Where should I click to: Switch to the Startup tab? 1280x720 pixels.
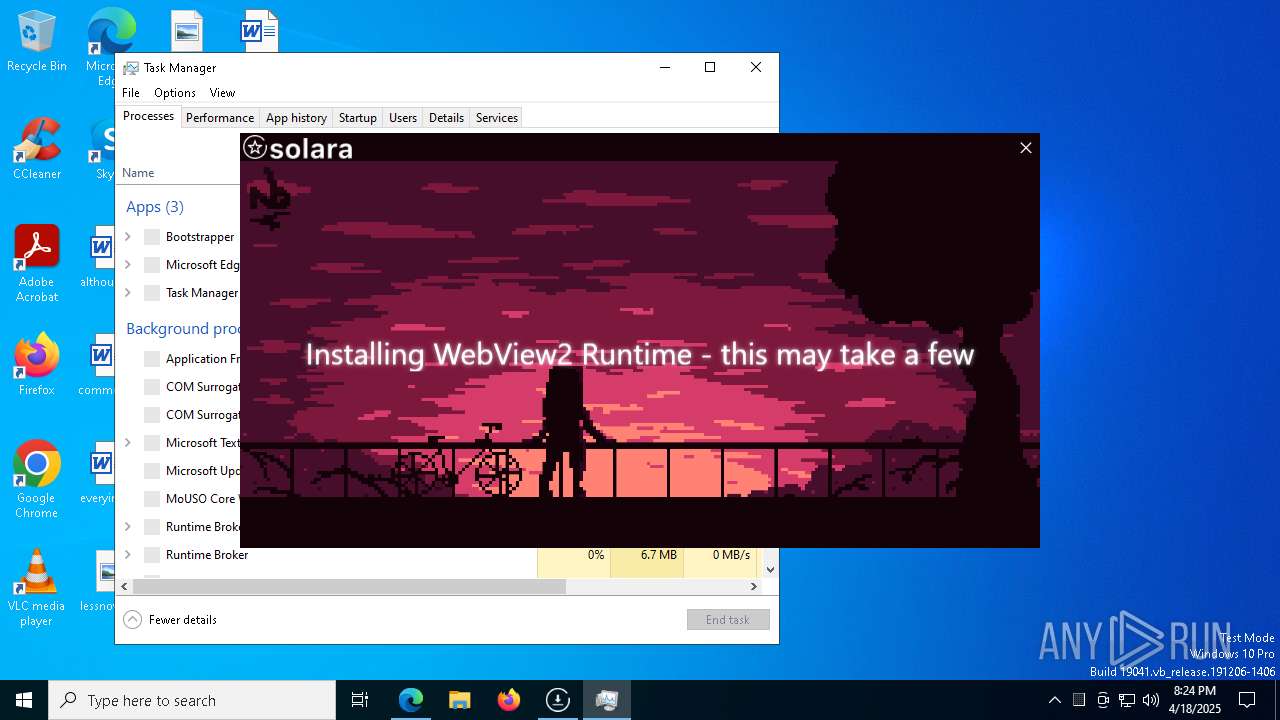click(357, 118)
